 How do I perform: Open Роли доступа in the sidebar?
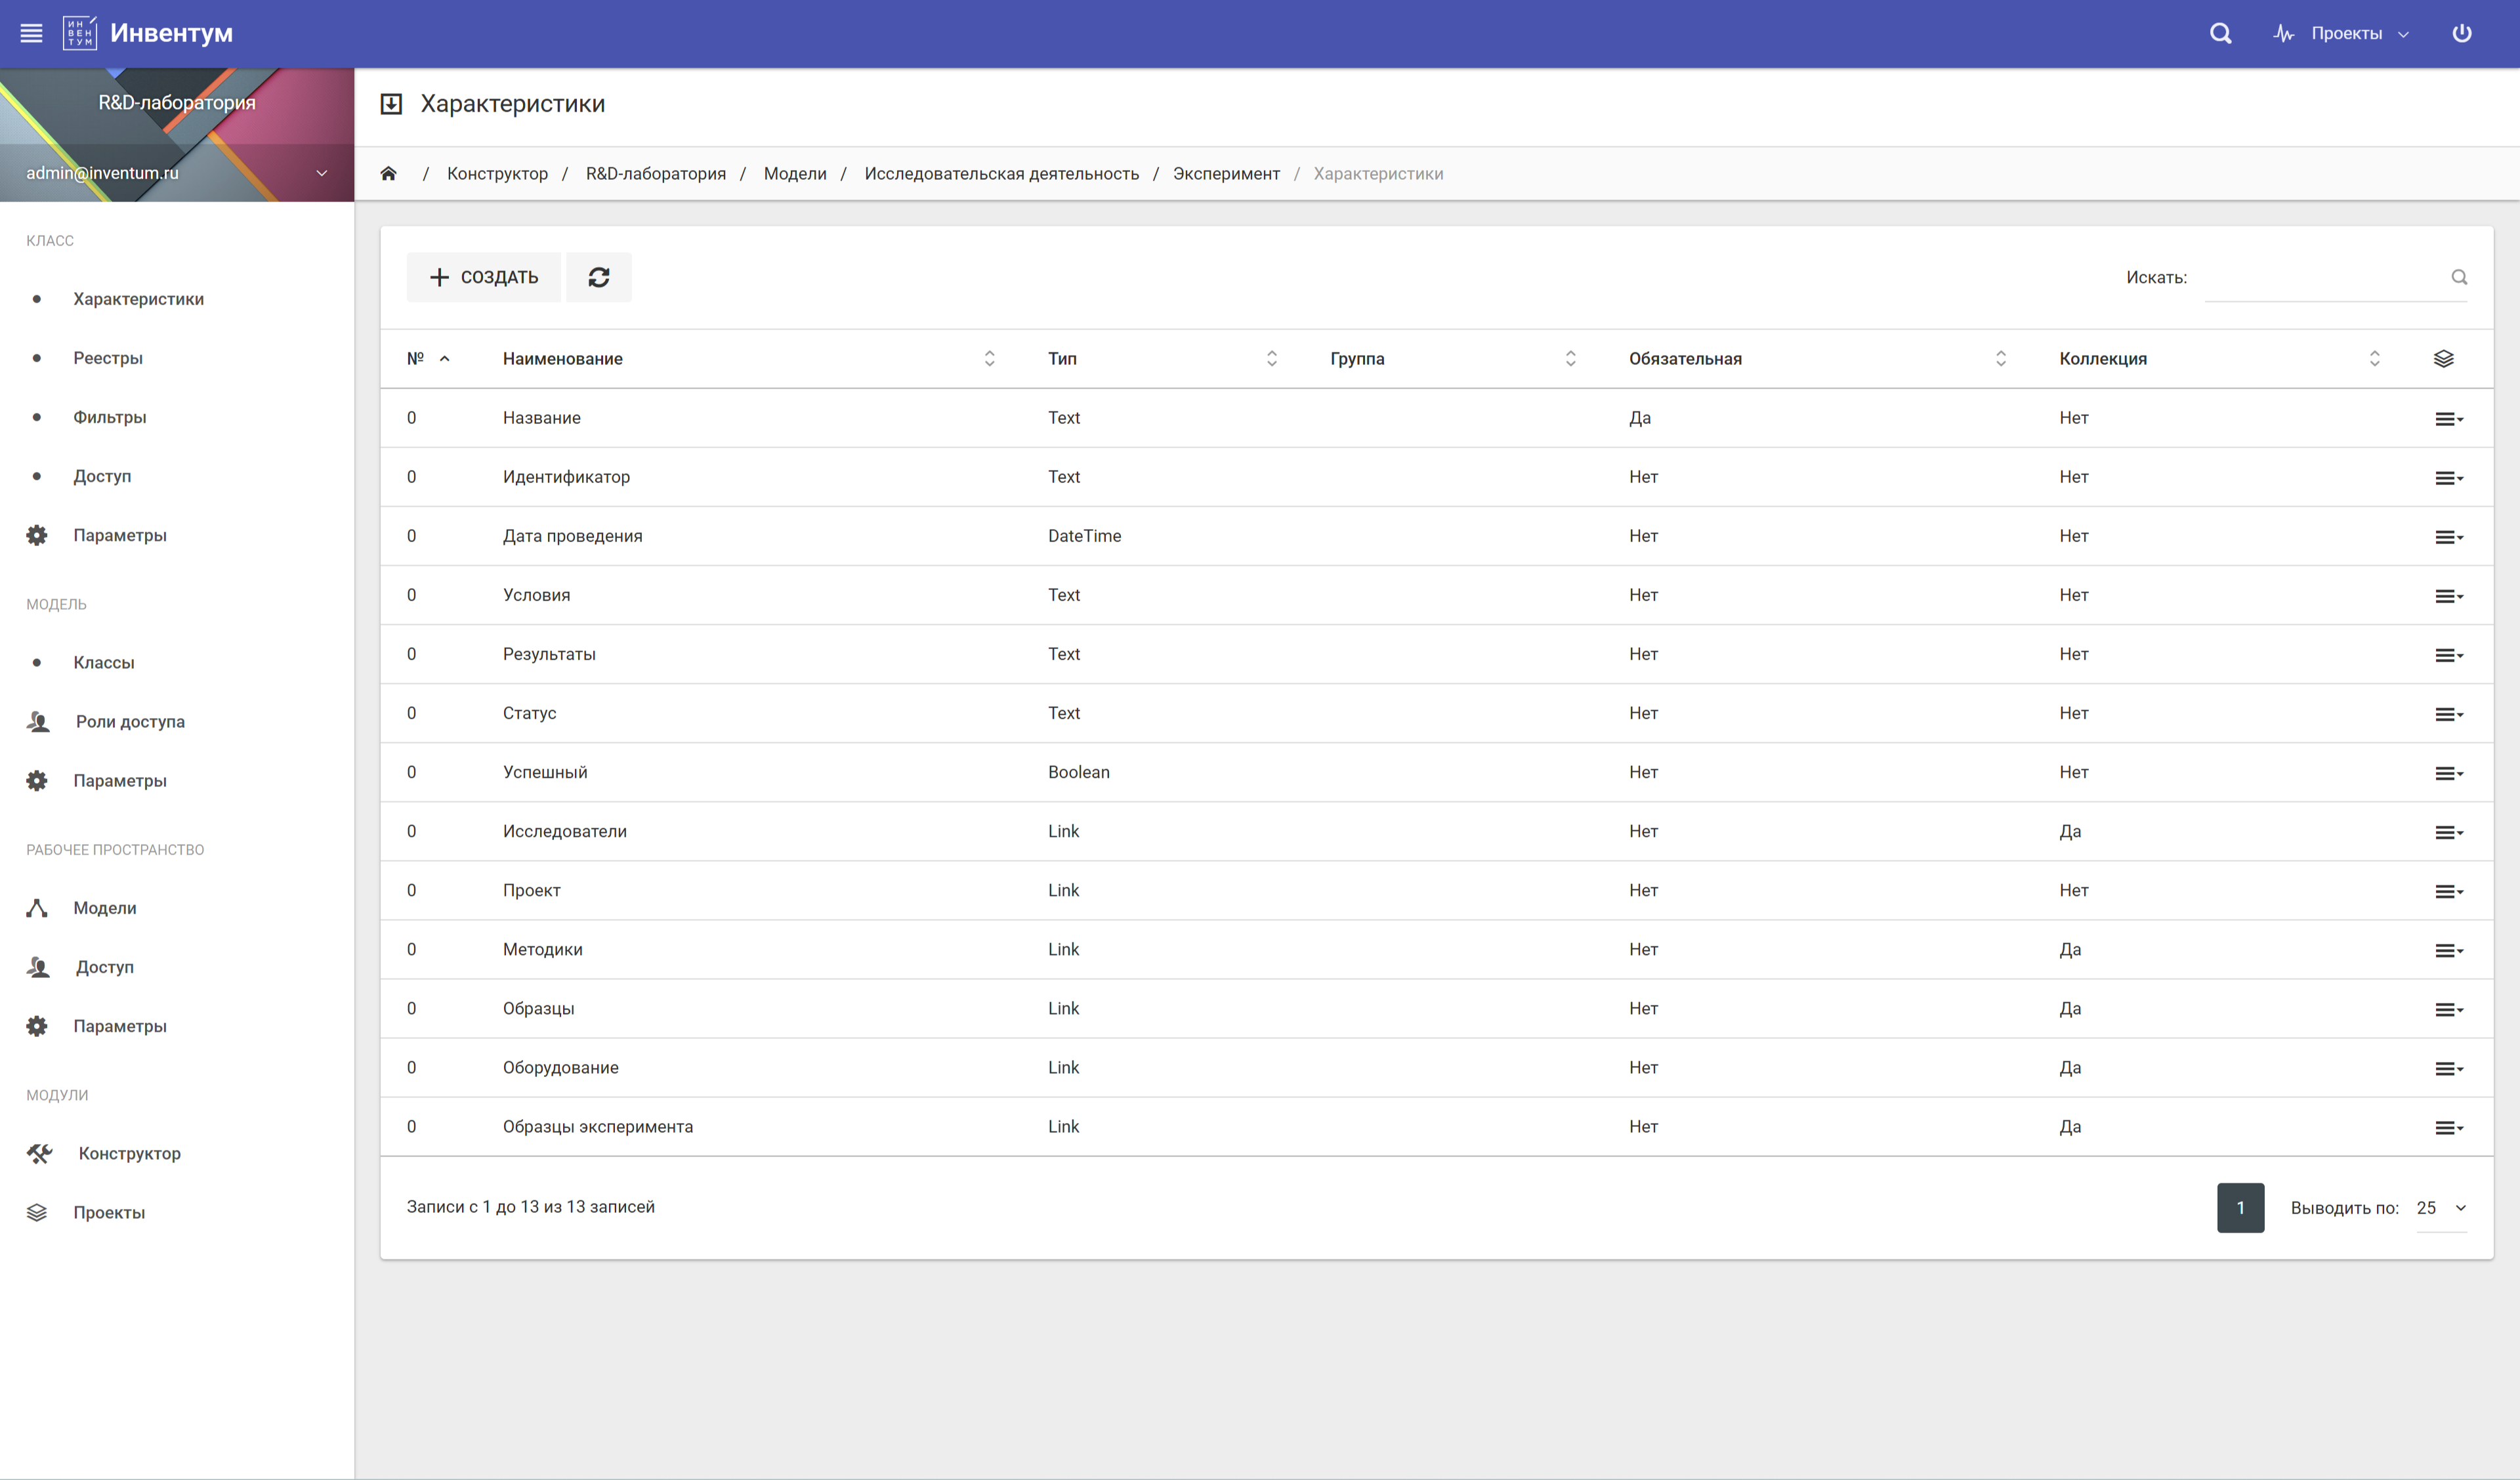[130, 721]
